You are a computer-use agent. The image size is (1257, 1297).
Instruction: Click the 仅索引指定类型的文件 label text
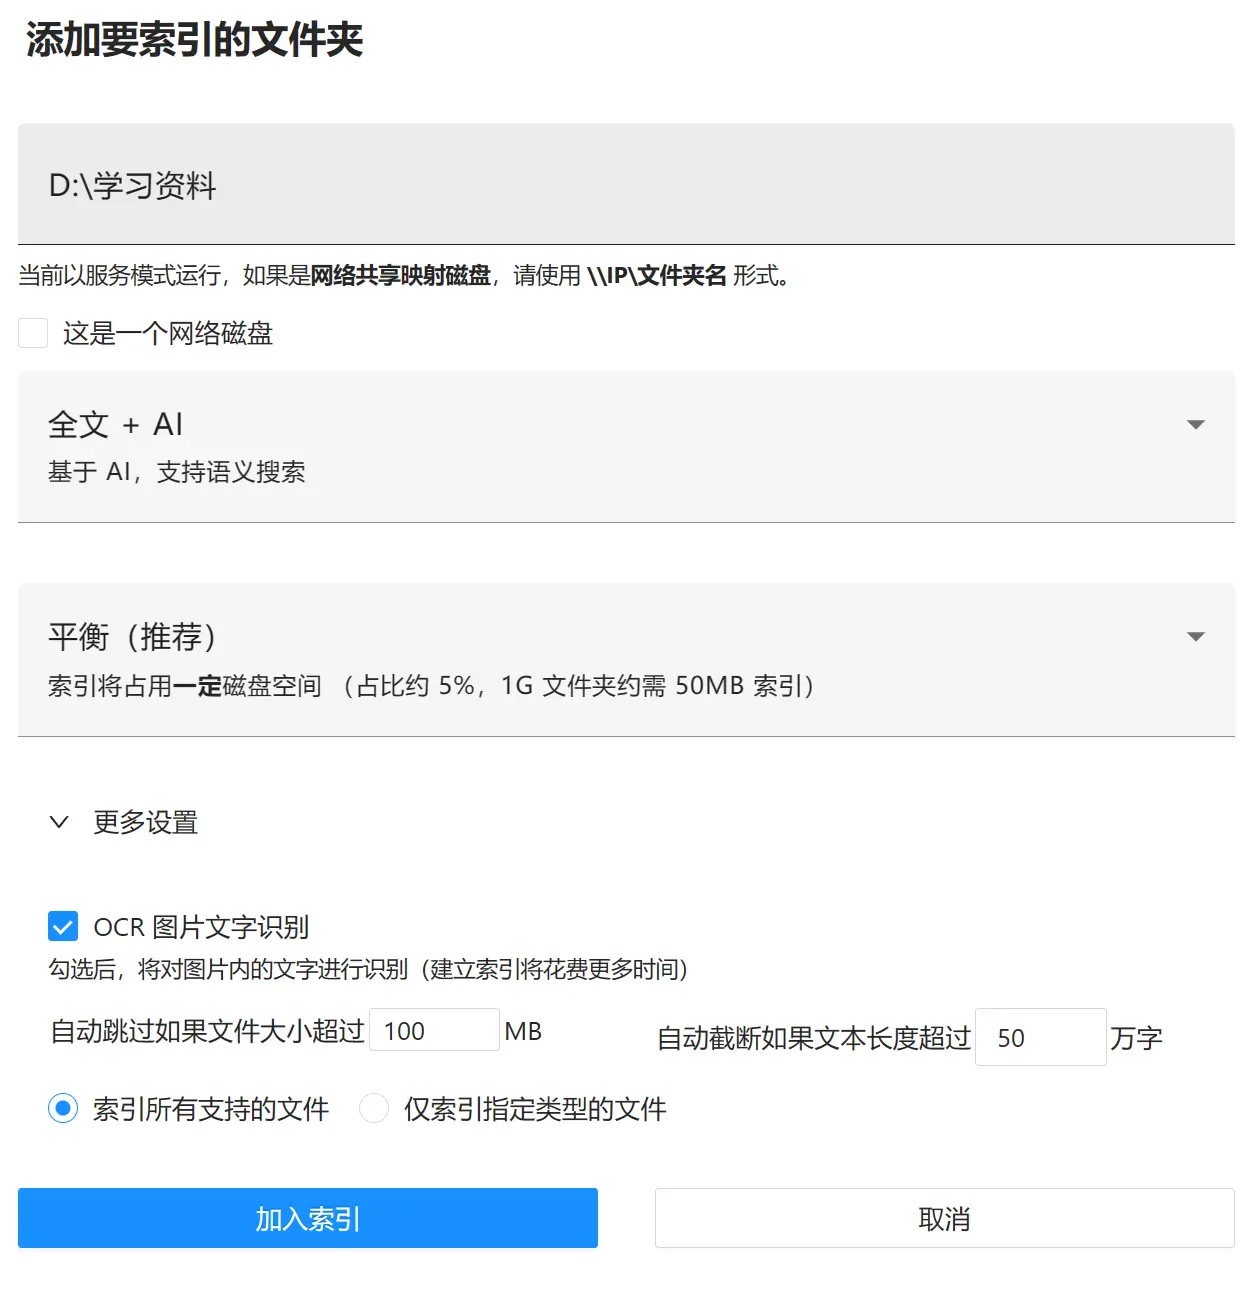tap(535, 1109)
